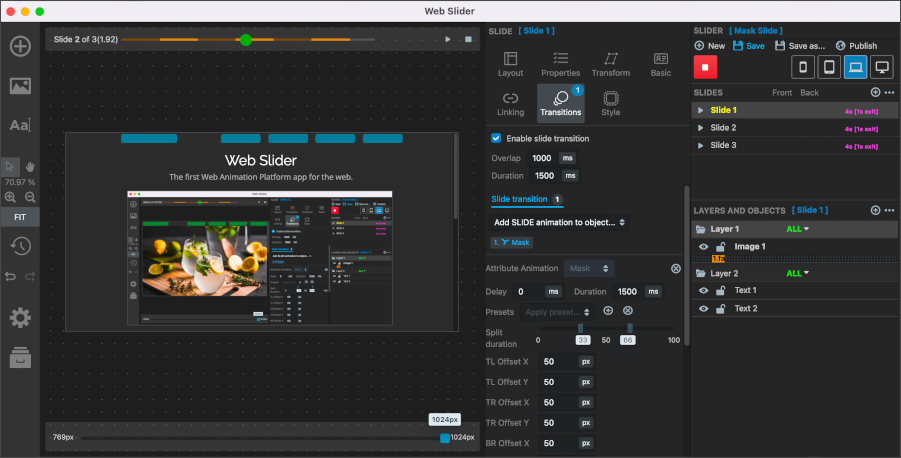This screenshot has height=458, width=901.
Task: Toggle lock icon for Text 1
Action: tap(721, 291)
